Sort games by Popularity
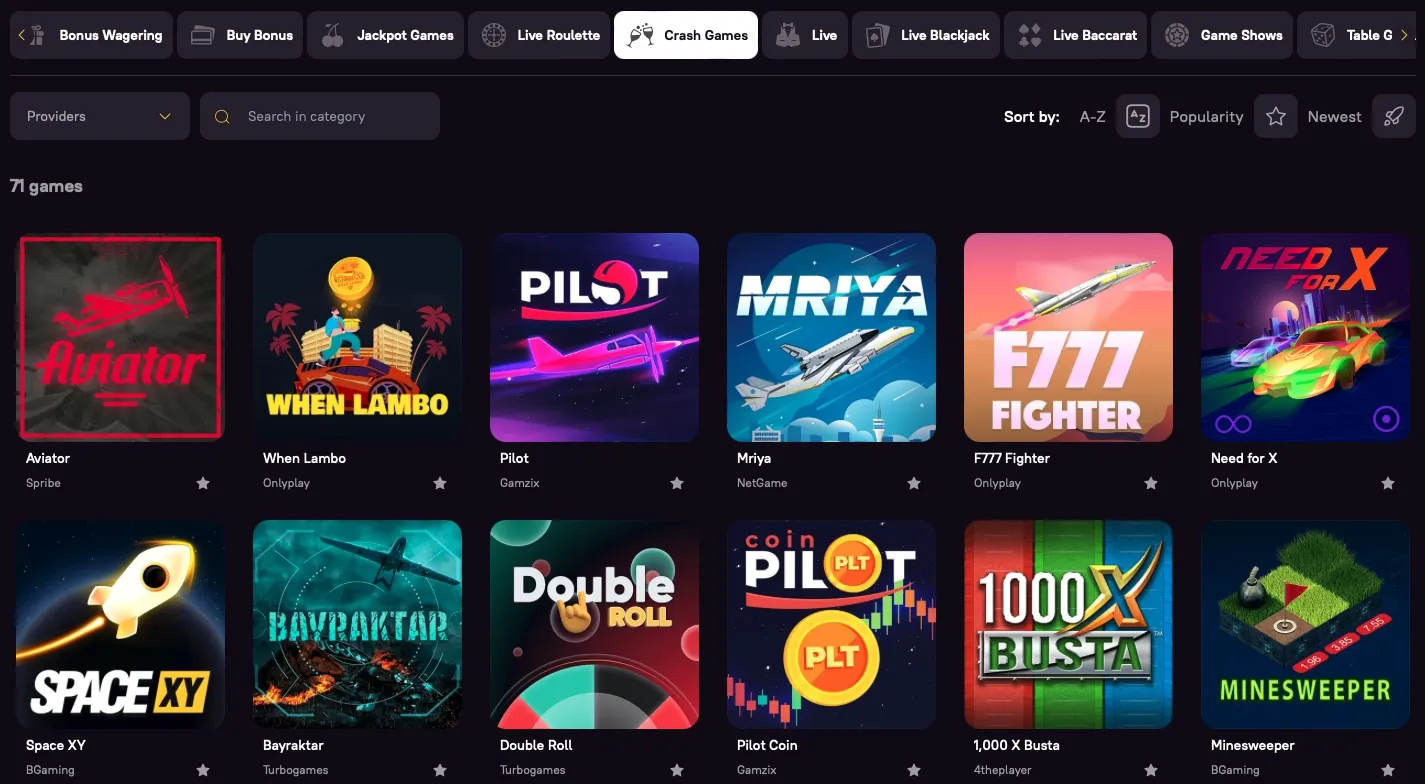The height and width of the screenshot is (784, 1425). [x=1206, y=116]
